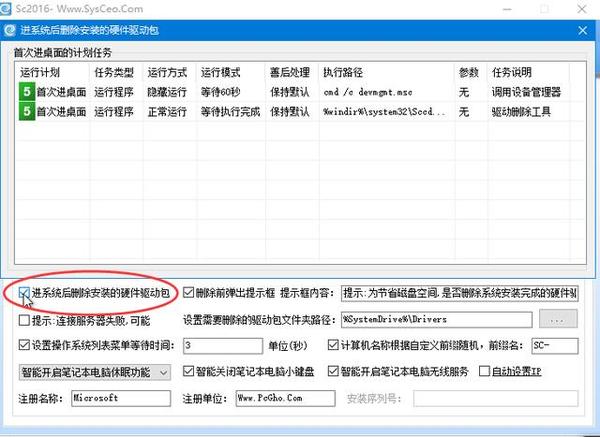Uncheck 进系统后删除安装的硬件驱动包 checkbox
The image size is (600, 437).
(24, 294)
